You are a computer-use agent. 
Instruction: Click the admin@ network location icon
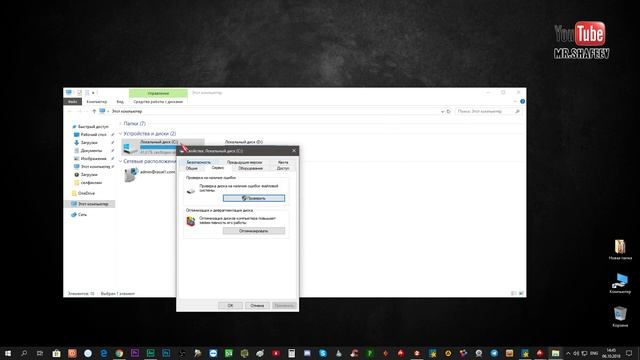(x=131, y=174)
